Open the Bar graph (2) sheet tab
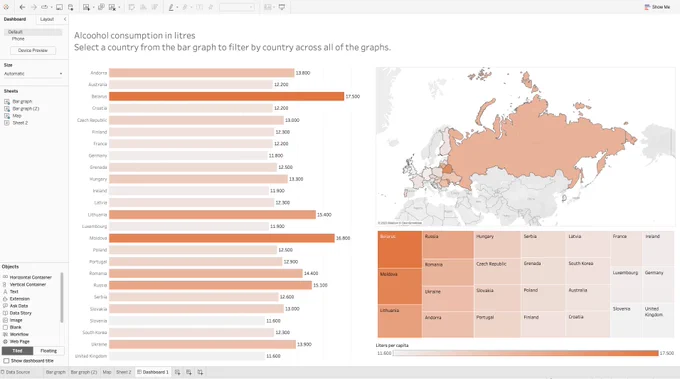 coord(84,372)
